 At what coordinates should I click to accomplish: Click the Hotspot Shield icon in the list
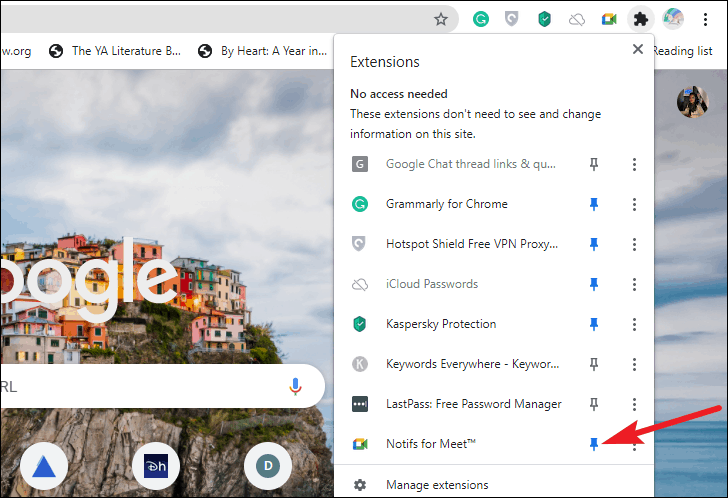coord(359,244)
